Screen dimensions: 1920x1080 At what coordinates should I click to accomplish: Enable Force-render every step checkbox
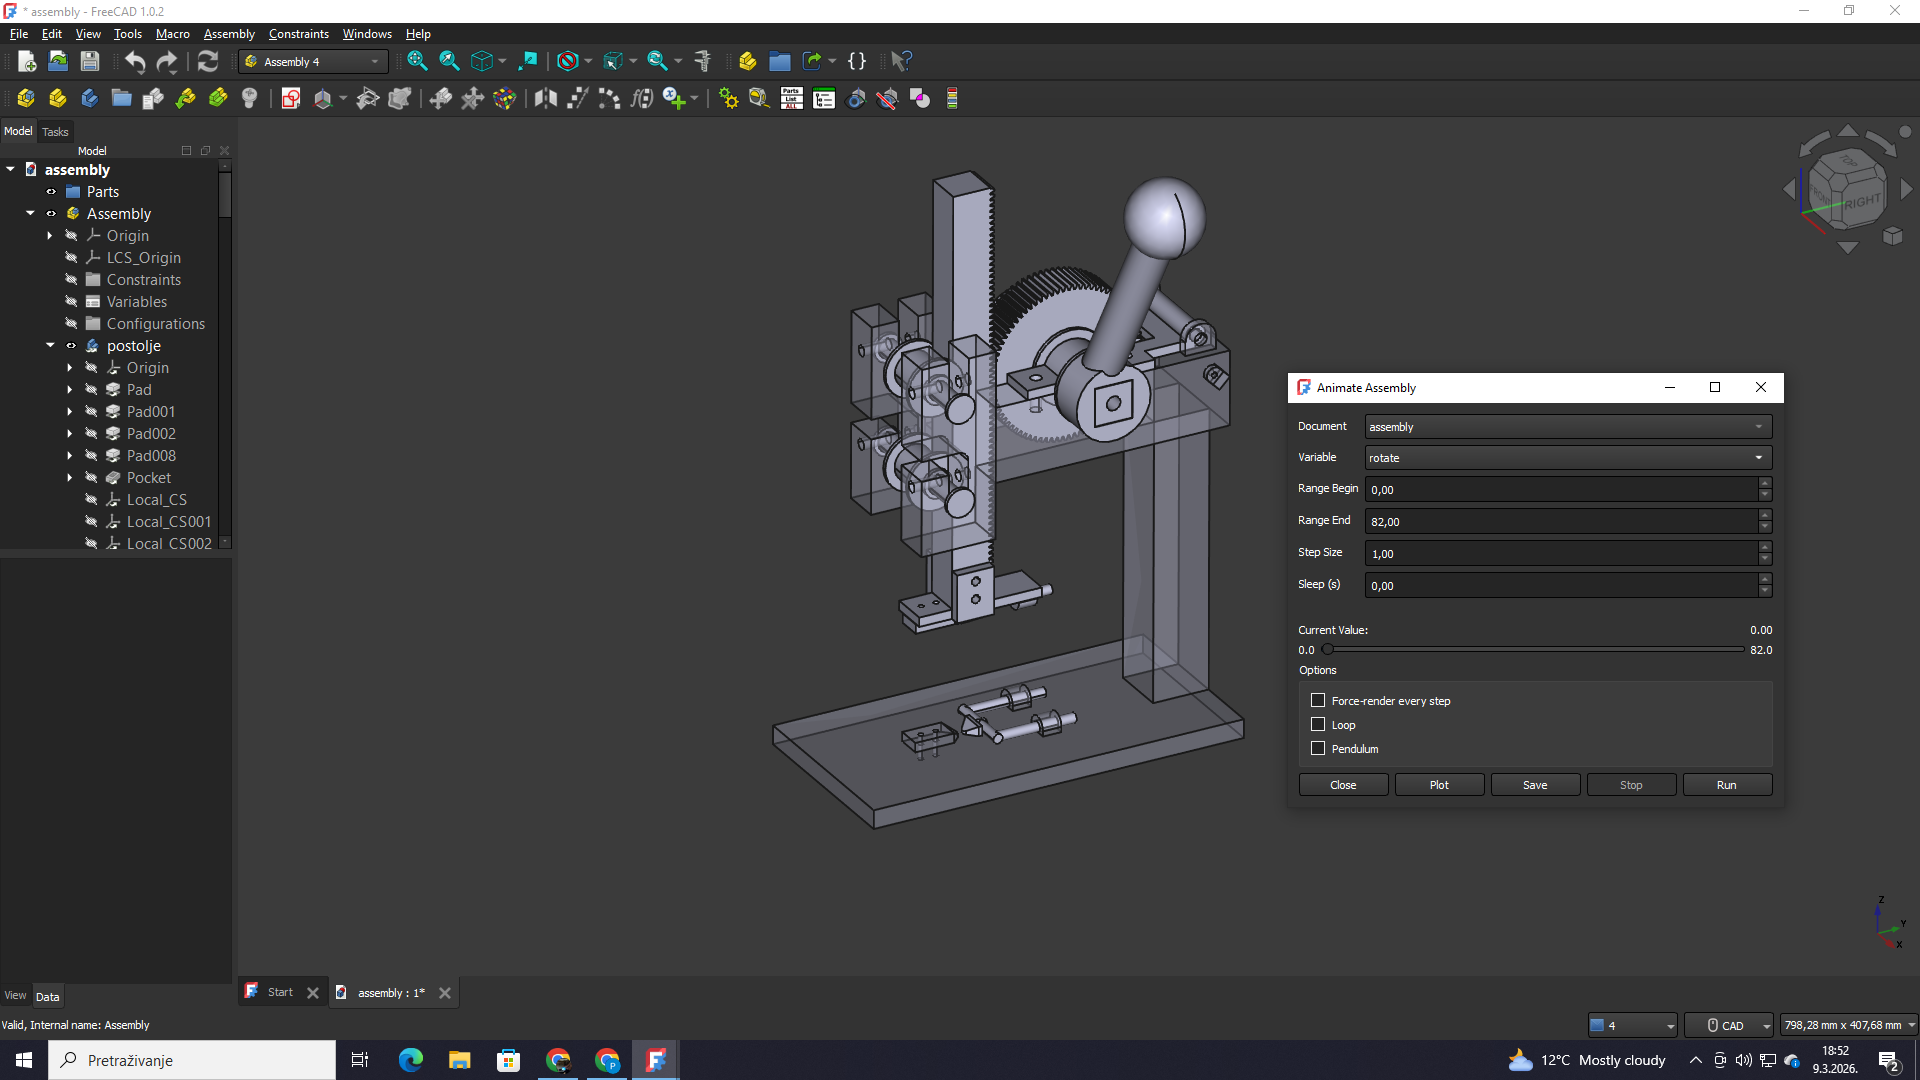click(x=1318, y=701)
